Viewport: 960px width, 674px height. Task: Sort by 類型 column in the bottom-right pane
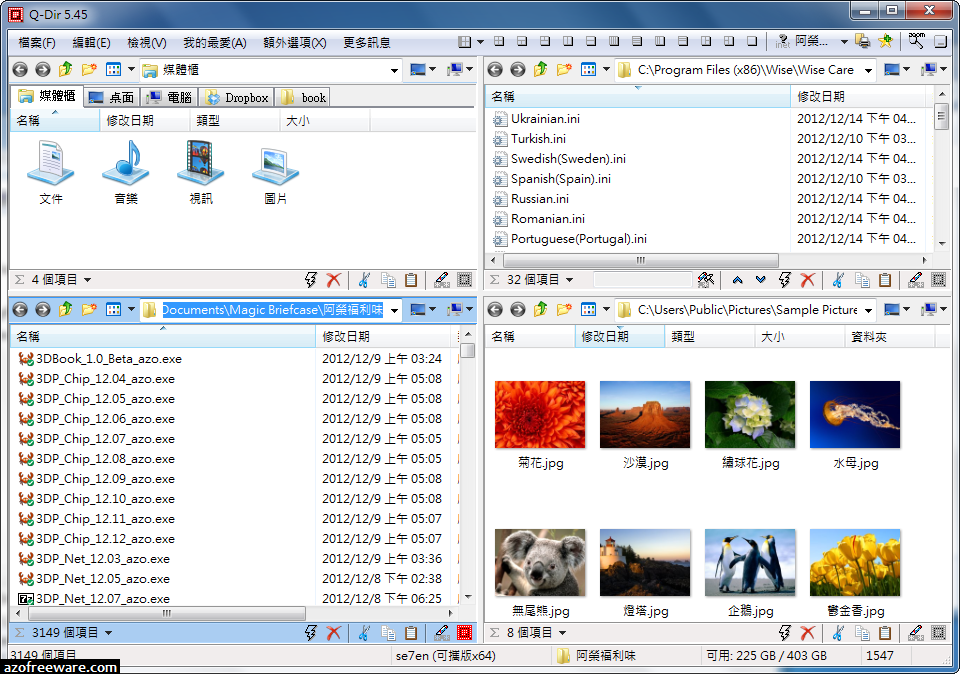[x=709, y=336]
